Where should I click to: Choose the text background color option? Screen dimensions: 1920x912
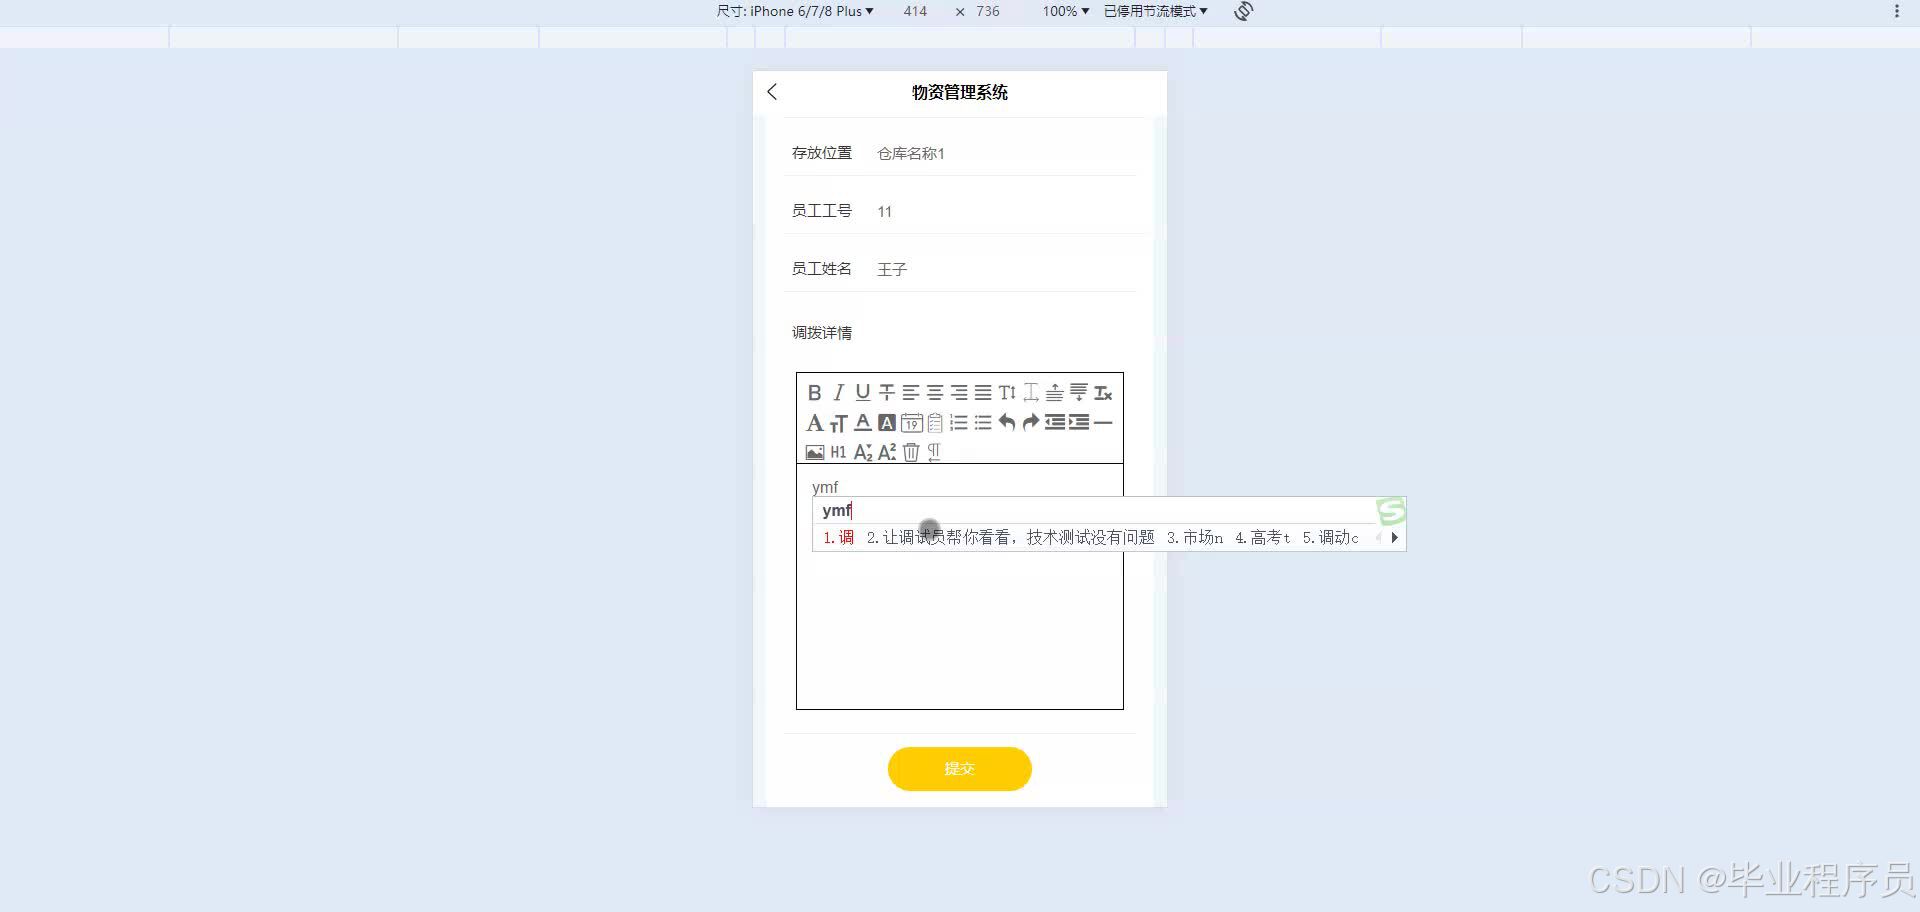[x=886, y=423]
